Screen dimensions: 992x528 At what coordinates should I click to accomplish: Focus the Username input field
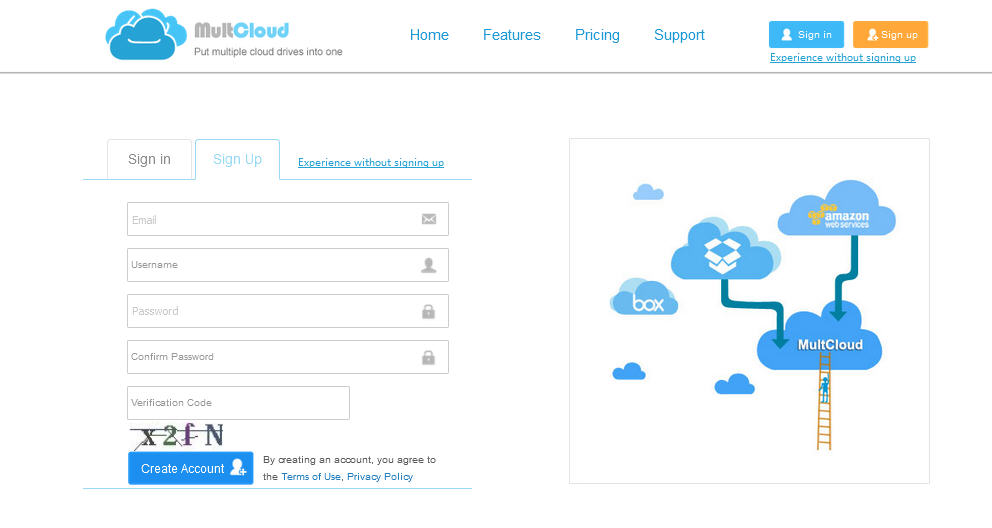click(288, 265)
